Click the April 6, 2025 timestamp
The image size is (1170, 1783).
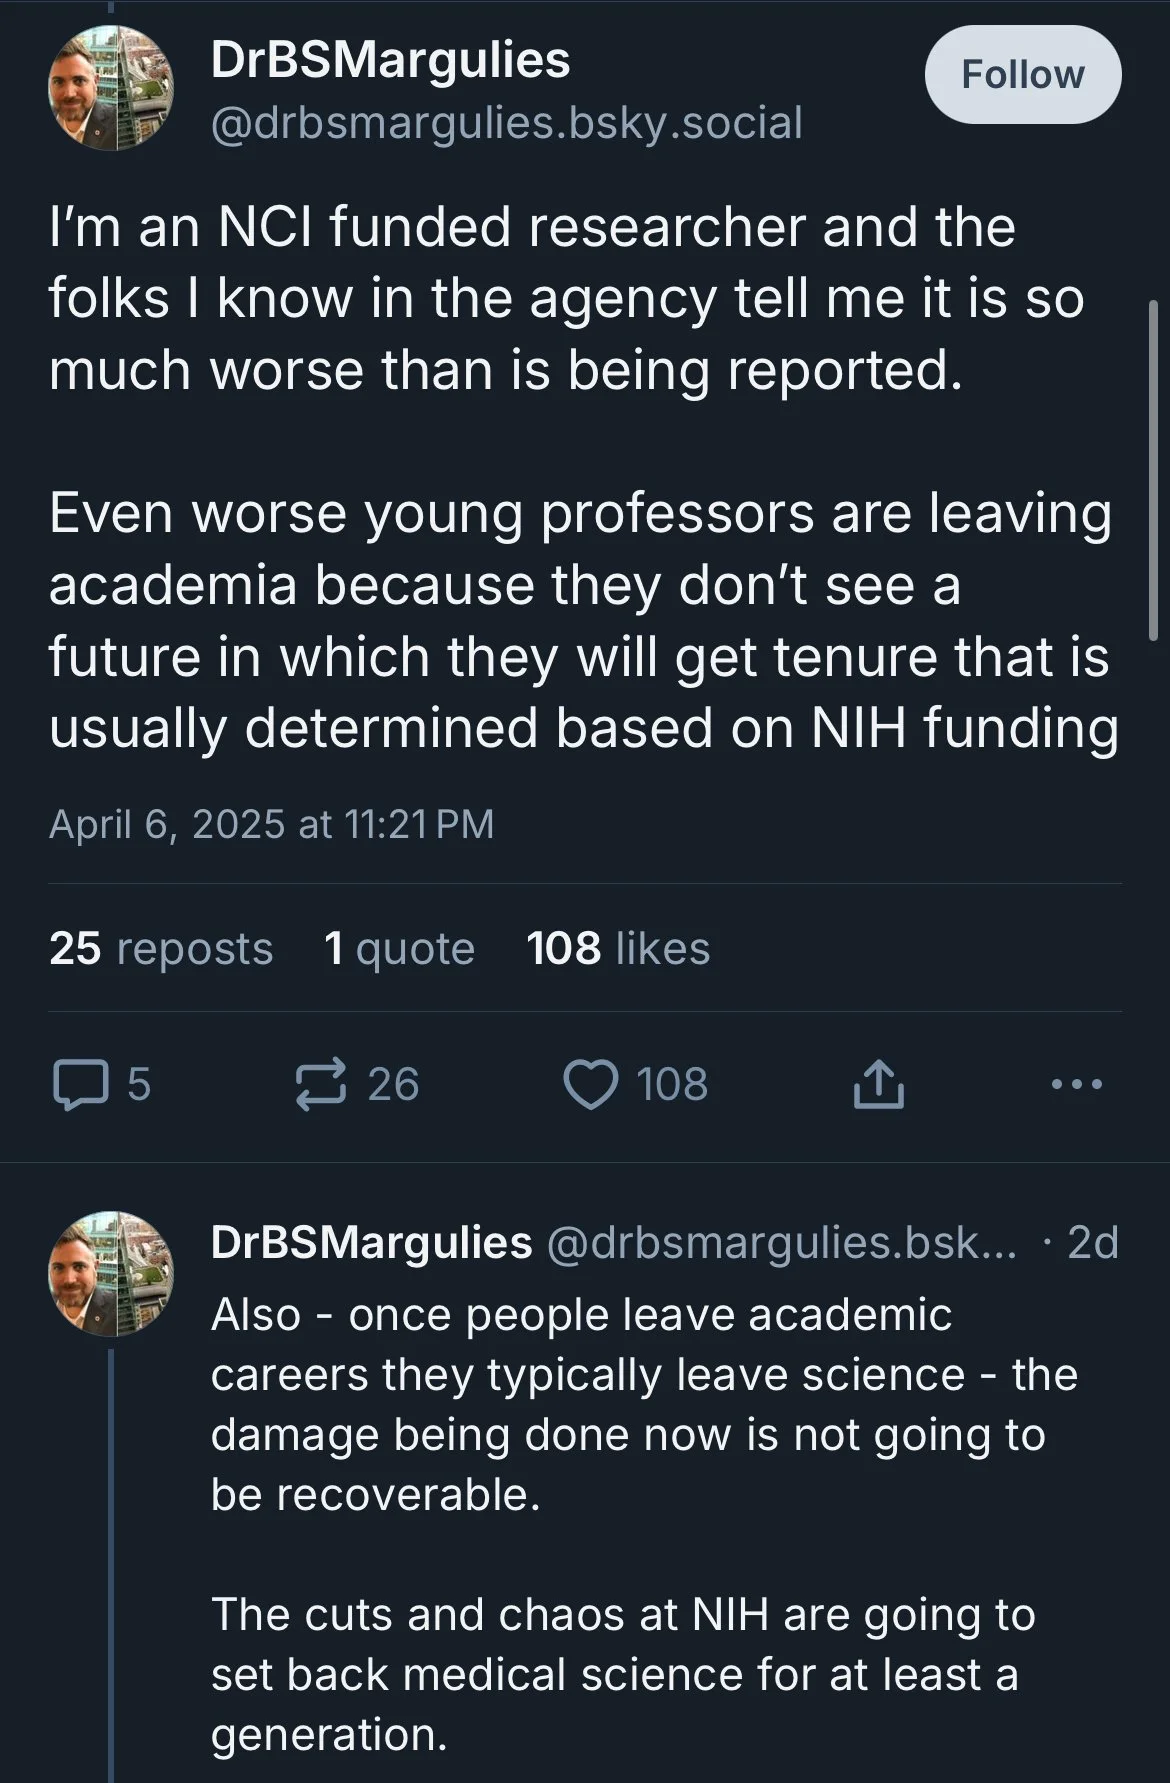(x=271, y=824)
